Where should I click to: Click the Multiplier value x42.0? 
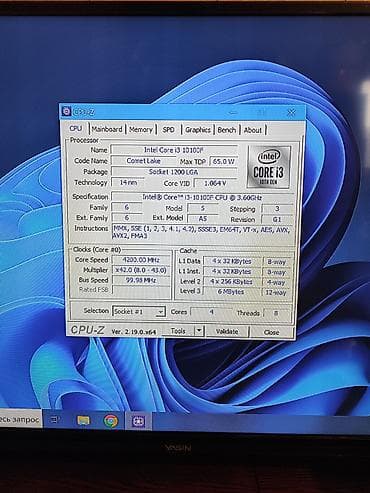point(141,270)
